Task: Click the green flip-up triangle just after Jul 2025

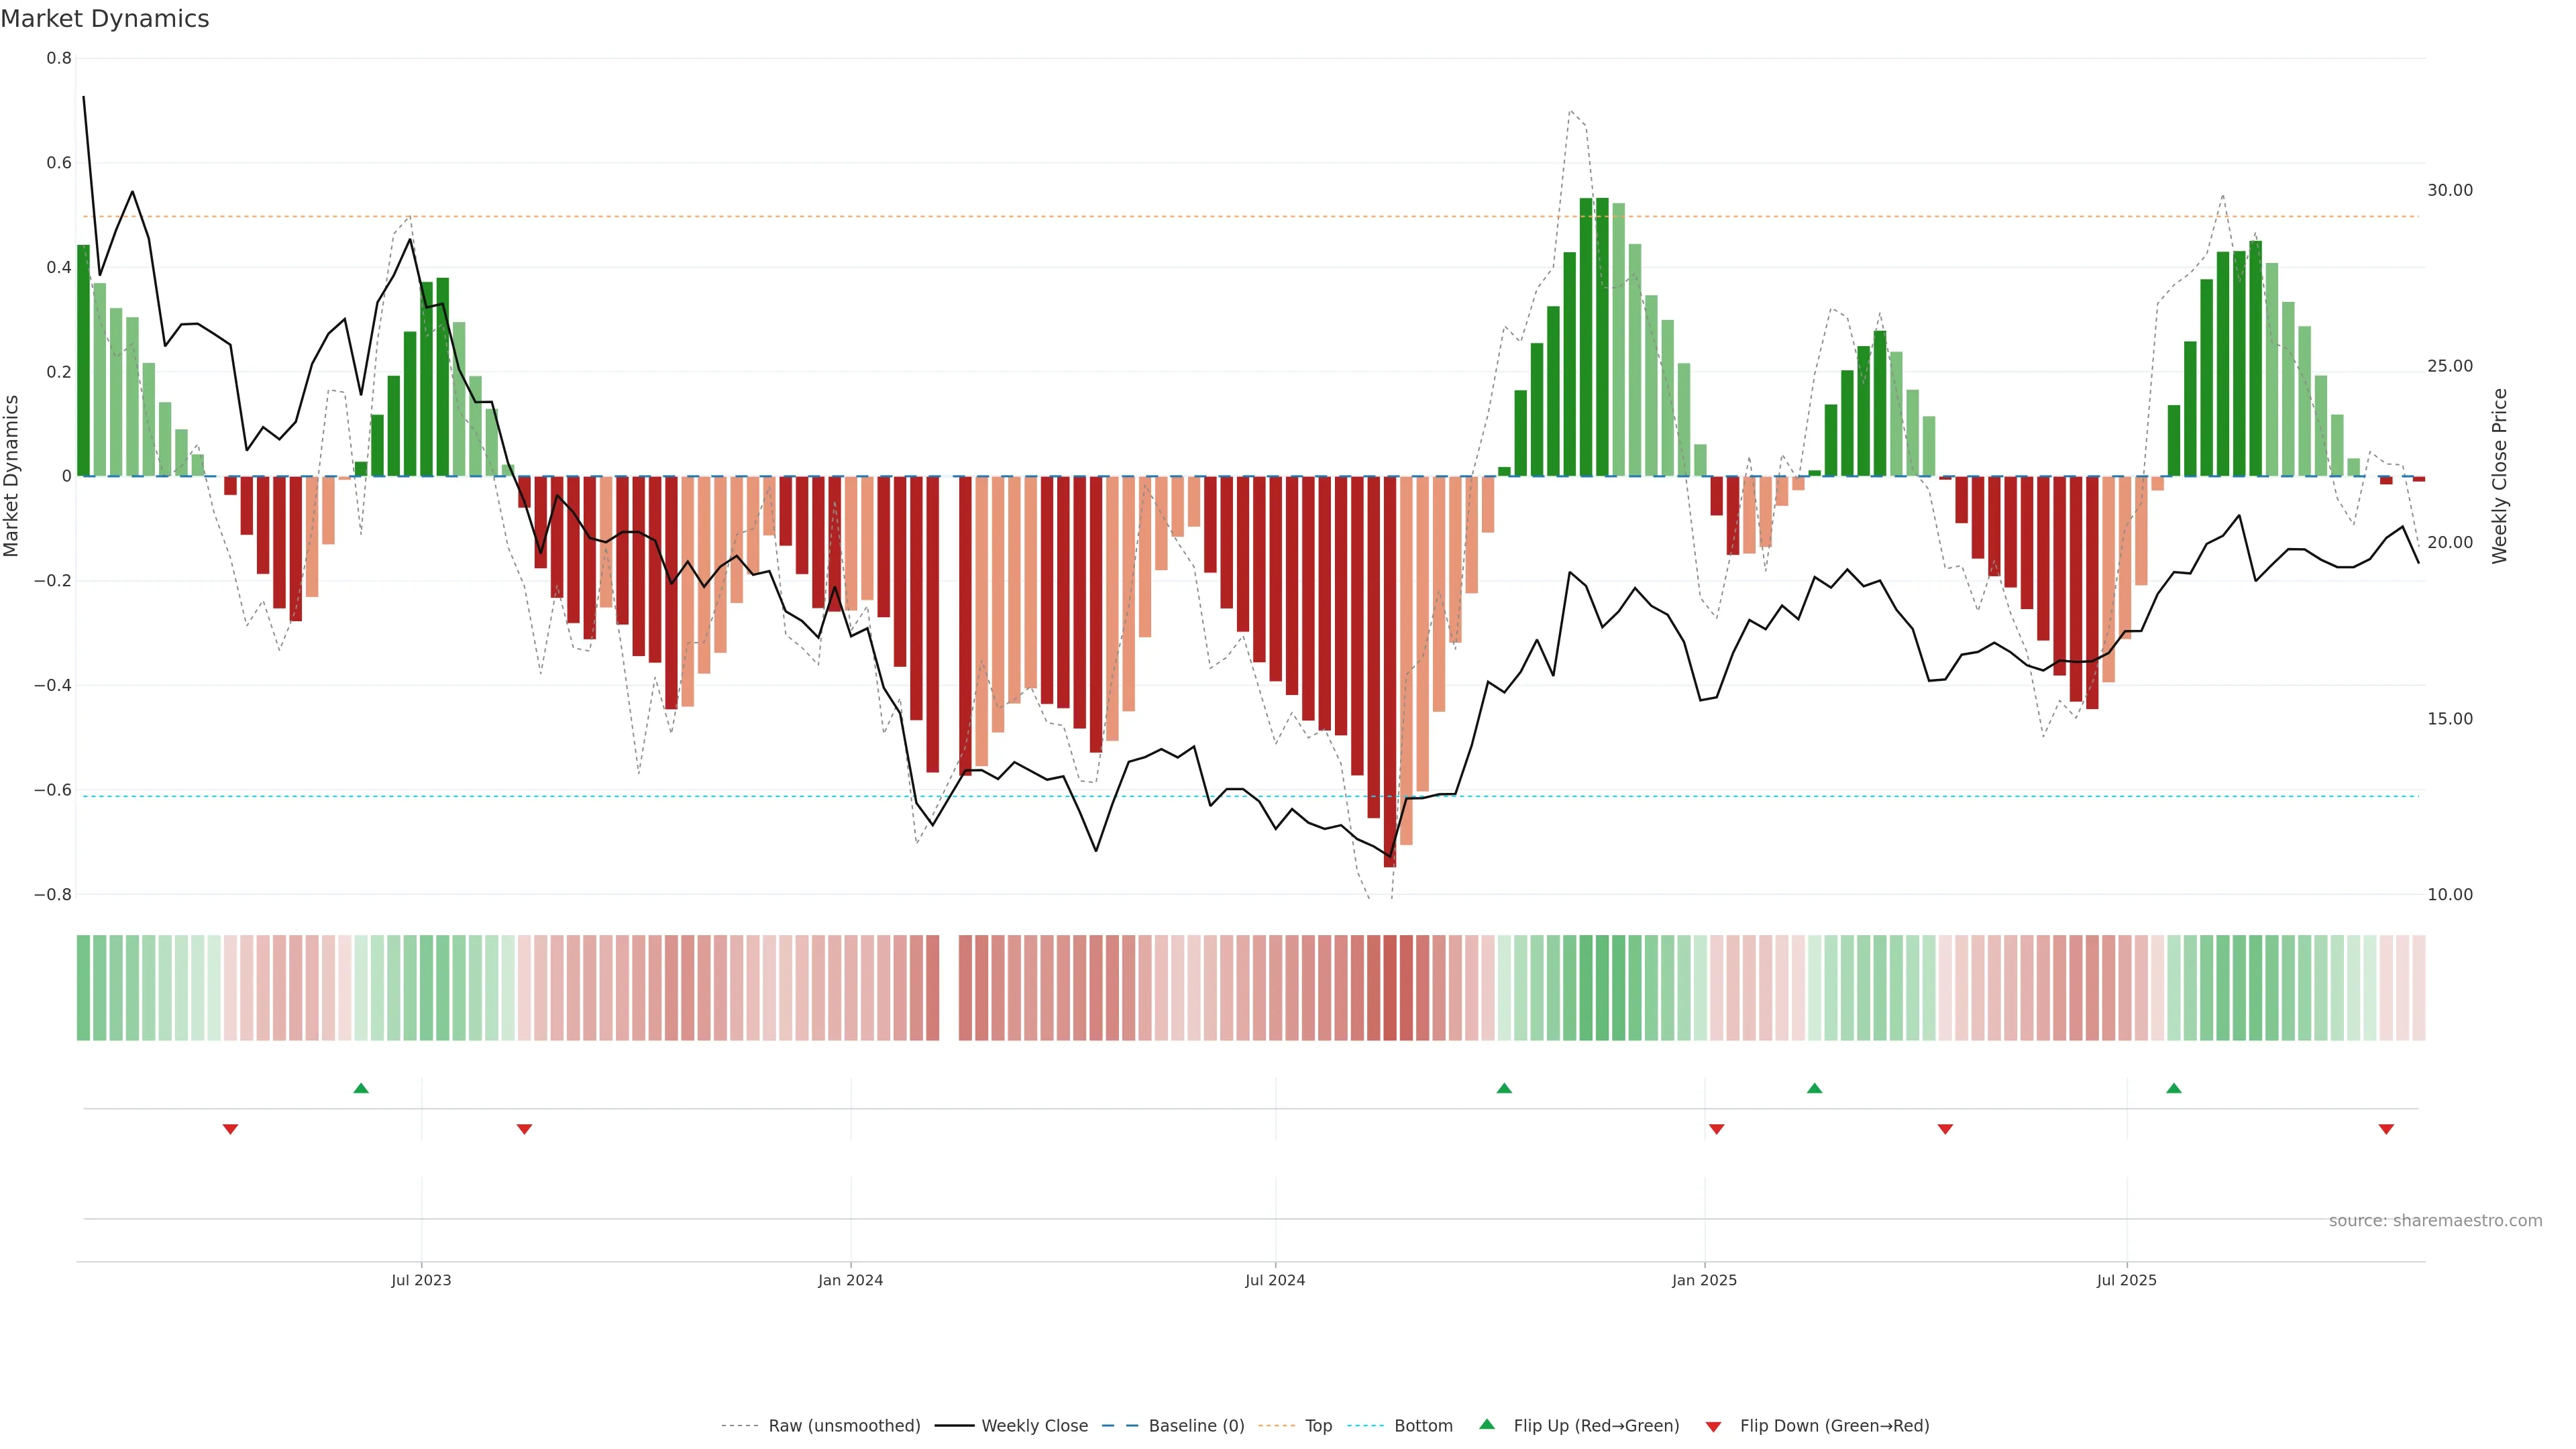Action: tap(2173, 1088)
